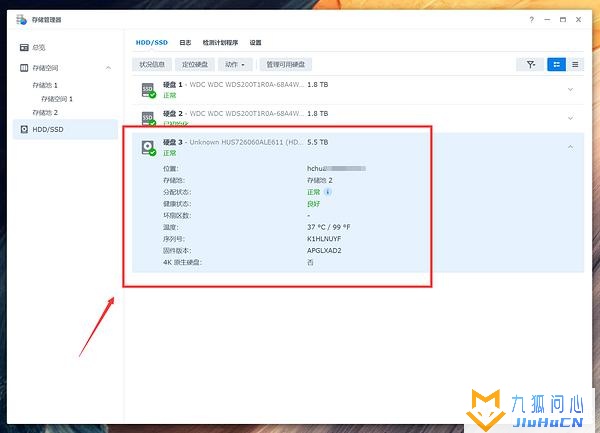Collapse the 存储空间 sidebar section
Viewport: 600px width, 433px height.
click(108, 68)
